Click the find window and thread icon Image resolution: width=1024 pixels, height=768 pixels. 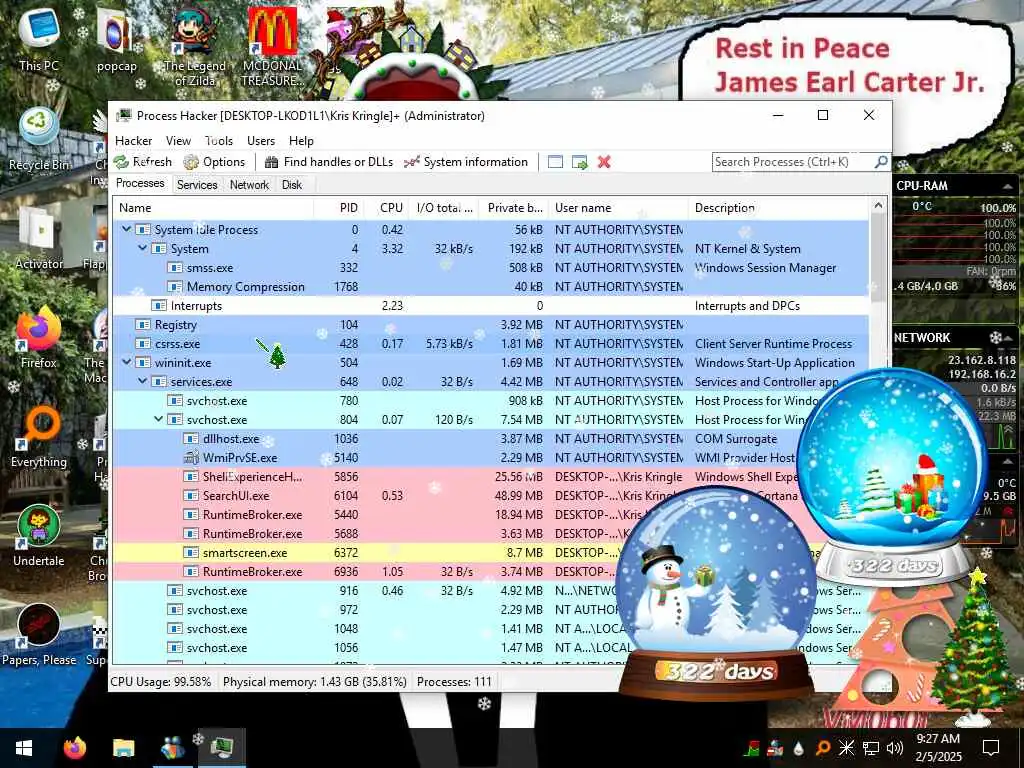pyautogui.click(x=579, y=162)
